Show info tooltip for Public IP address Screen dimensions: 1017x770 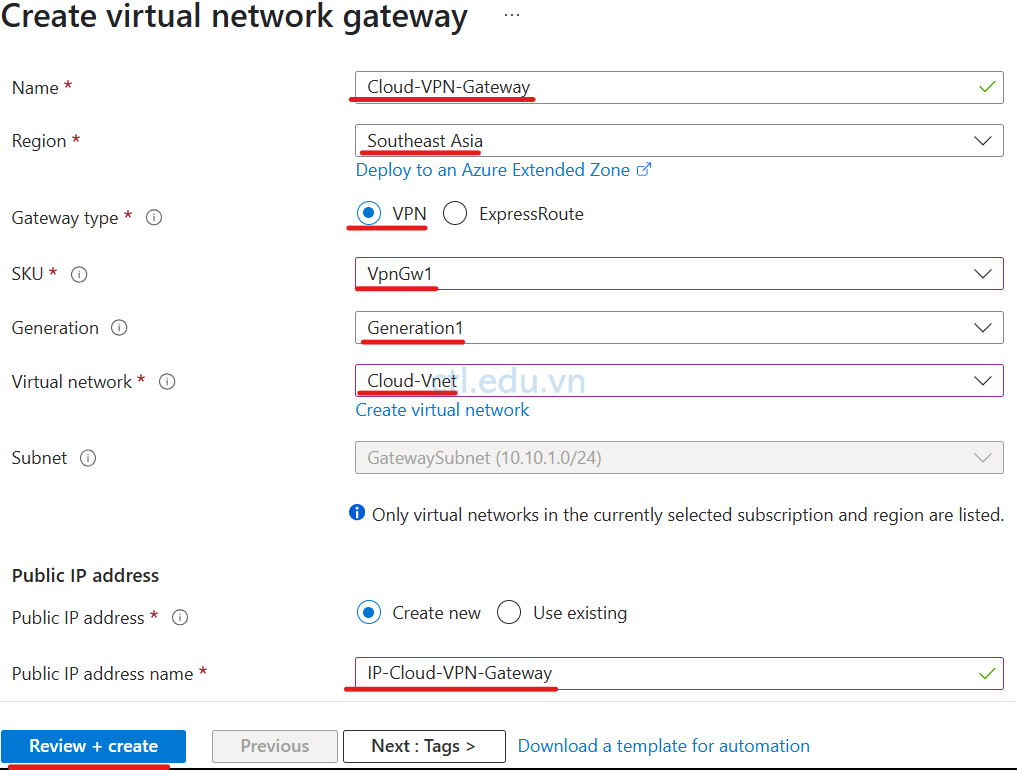(180, 618)
